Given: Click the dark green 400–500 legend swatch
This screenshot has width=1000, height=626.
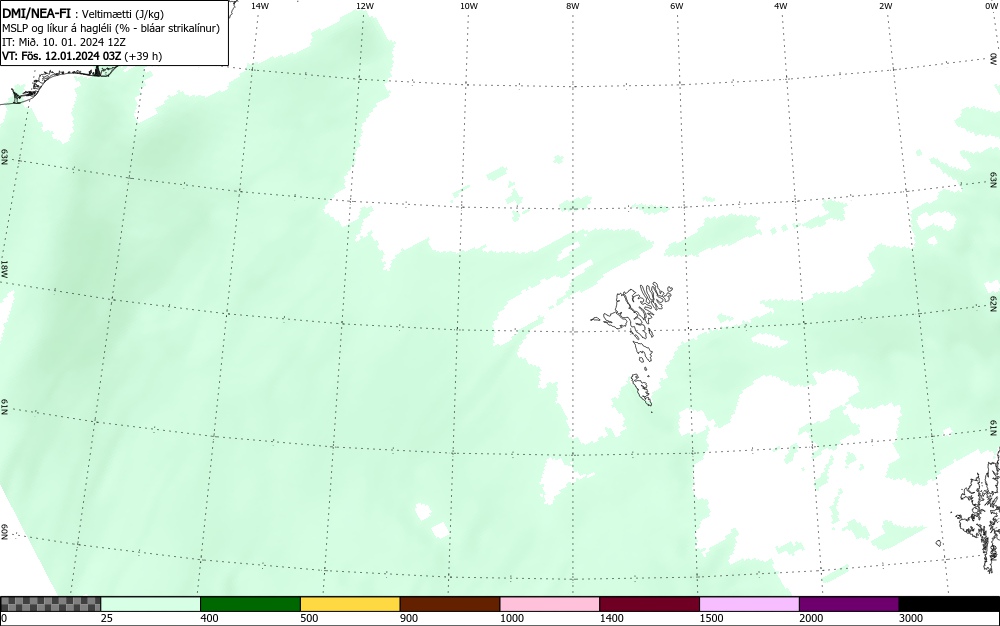Looking at the screenshot, I should (250, 604).
